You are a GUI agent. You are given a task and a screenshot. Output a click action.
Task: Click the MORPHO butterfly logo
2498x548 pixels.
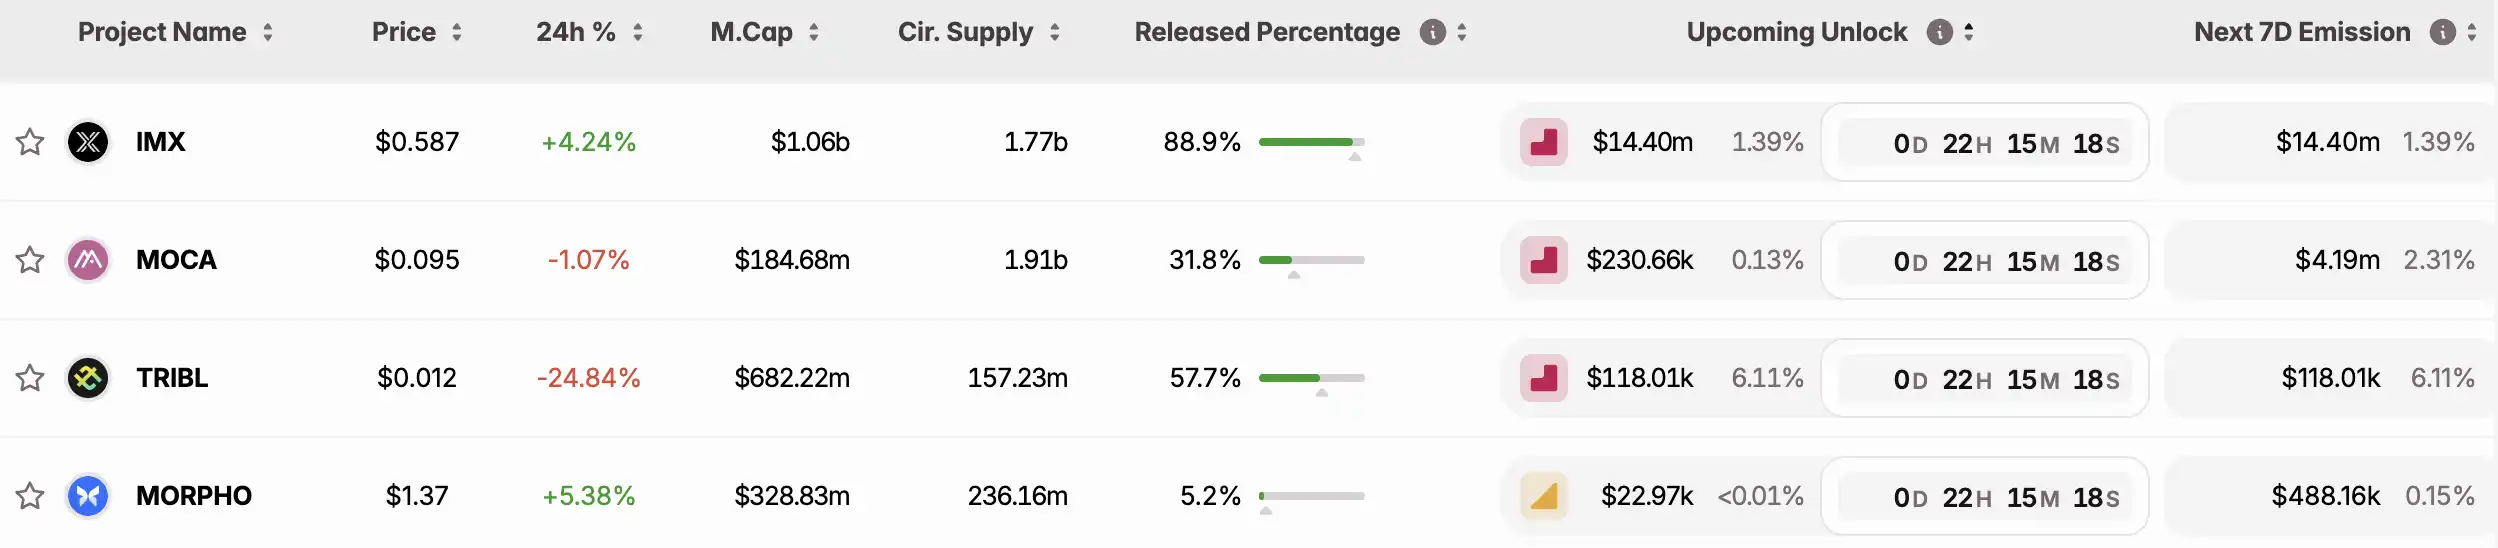coord(88,496)
